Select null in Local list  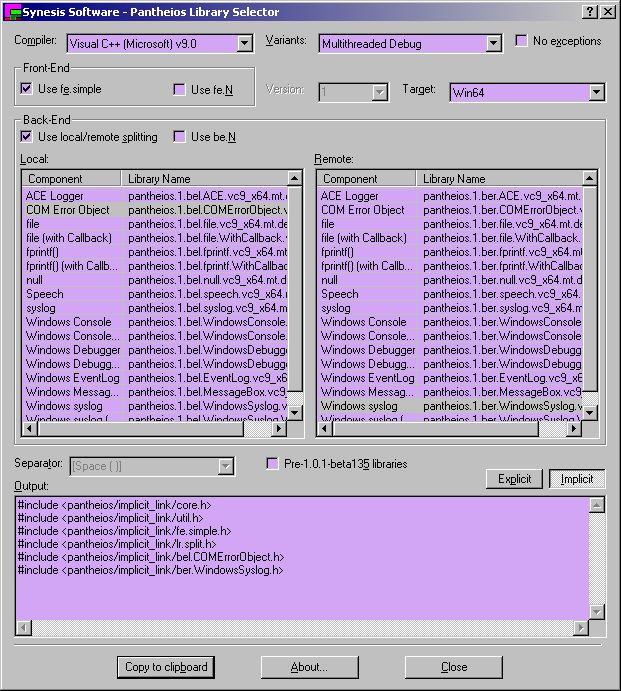[155, 280]
